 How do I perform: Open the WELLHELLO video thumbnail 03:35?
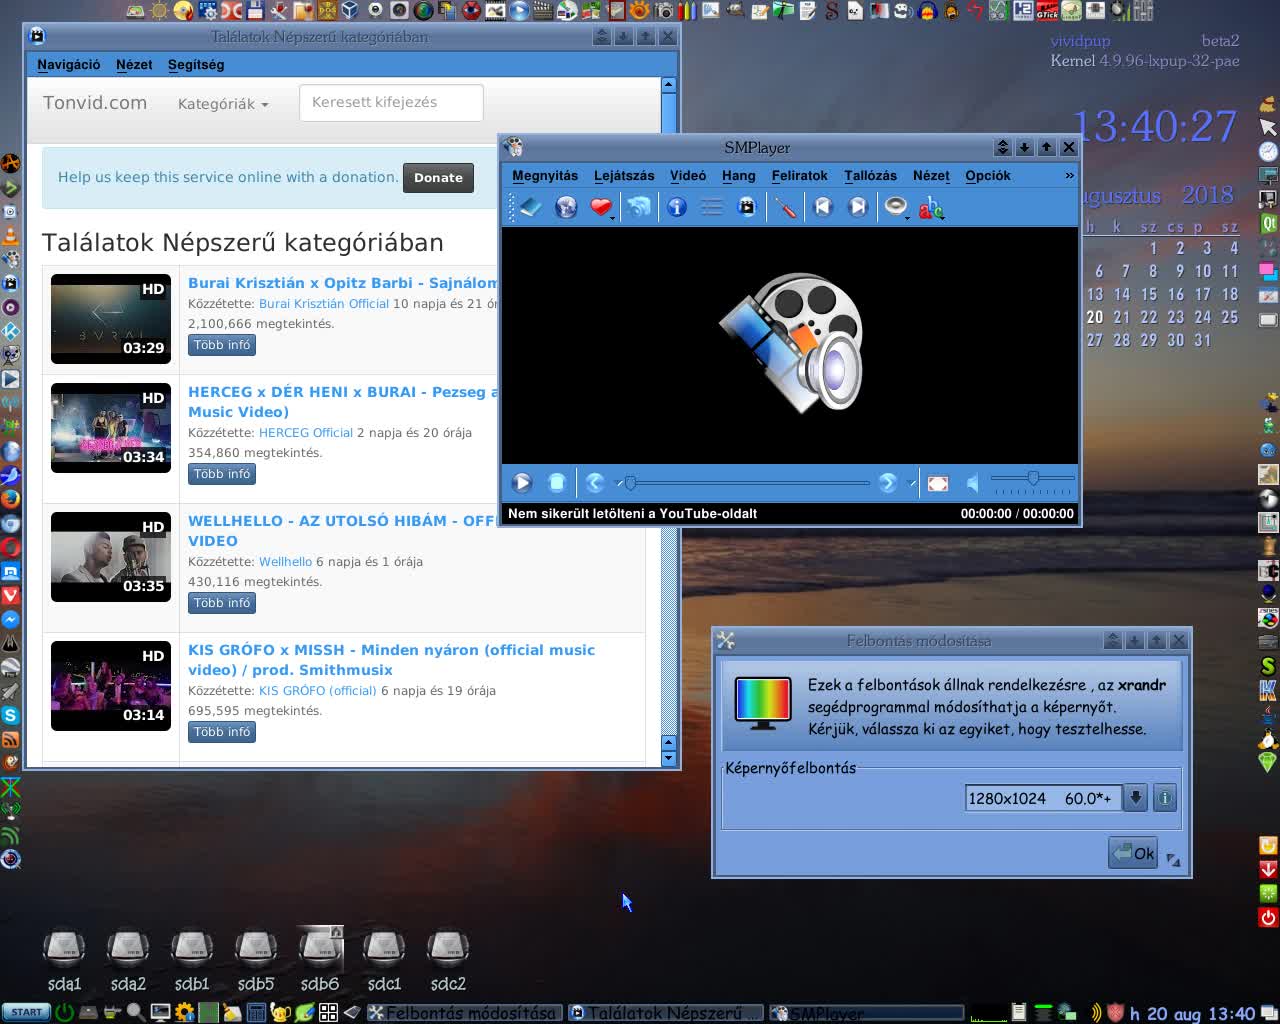click(x=111, y=557)
